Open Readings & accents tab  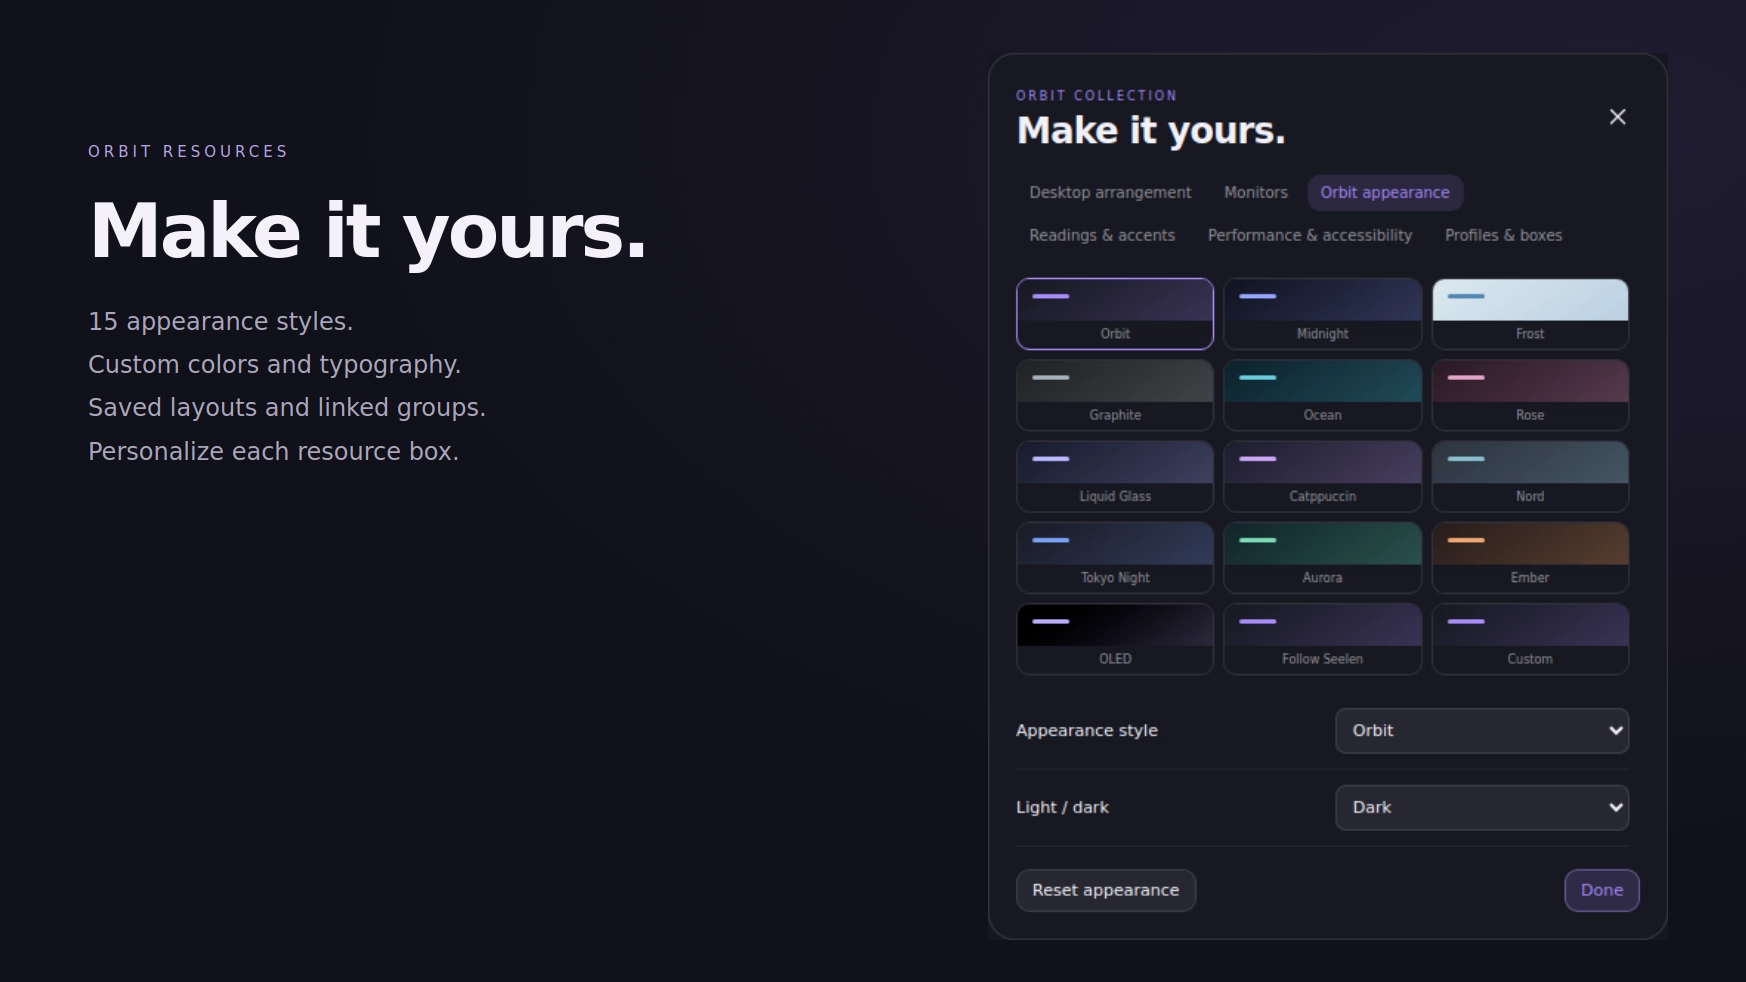click(1102, 236)
